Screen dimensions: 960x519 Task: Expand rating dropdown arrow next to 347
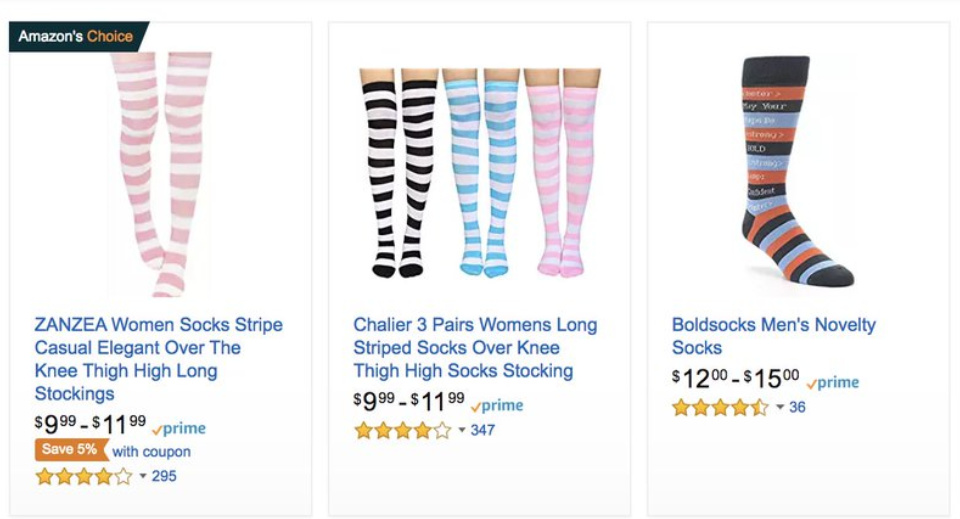462,431
